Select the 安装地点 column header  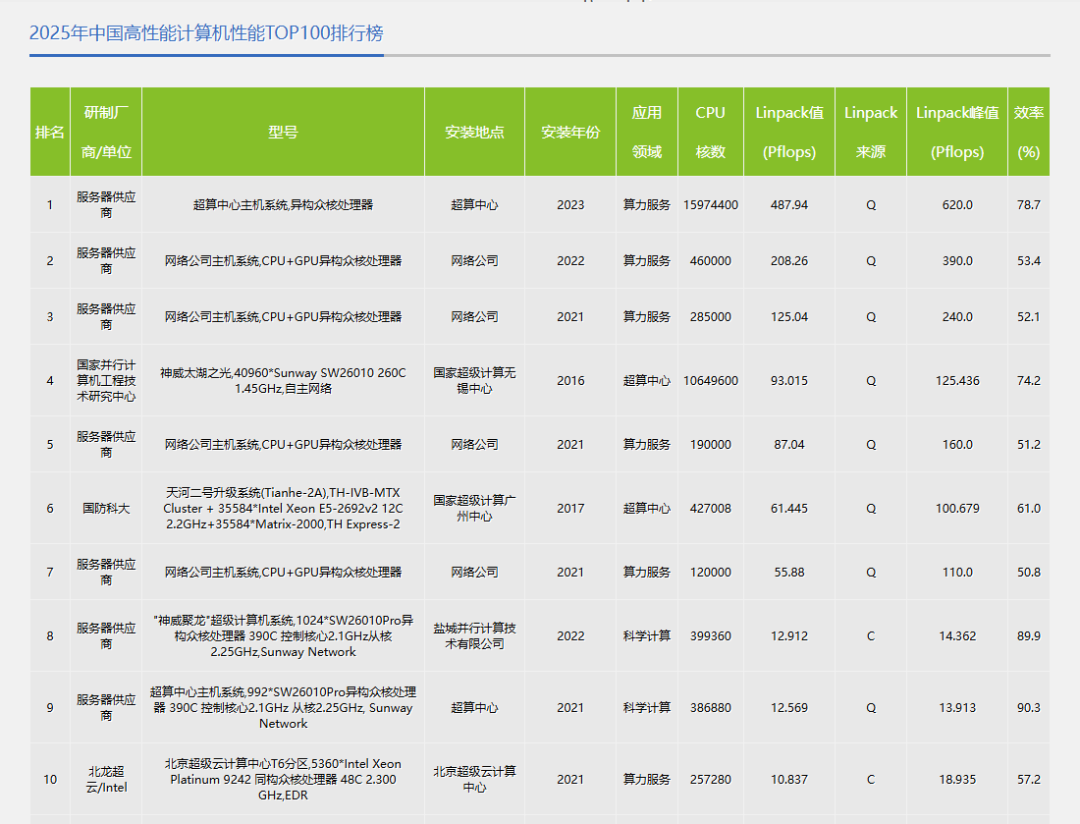tap(474, 132)
